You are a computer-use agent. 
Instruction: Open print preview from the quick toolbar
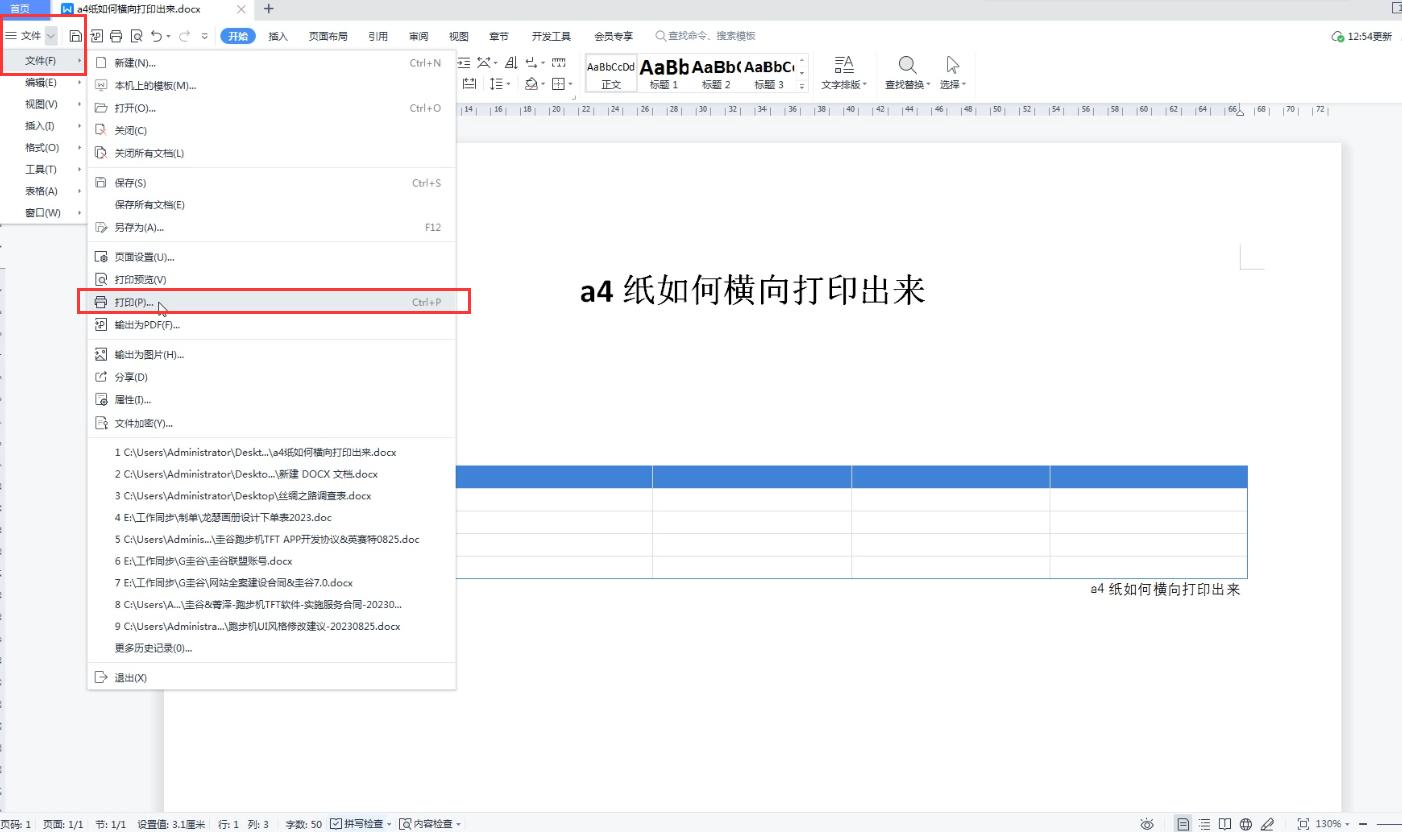(137, 35)
